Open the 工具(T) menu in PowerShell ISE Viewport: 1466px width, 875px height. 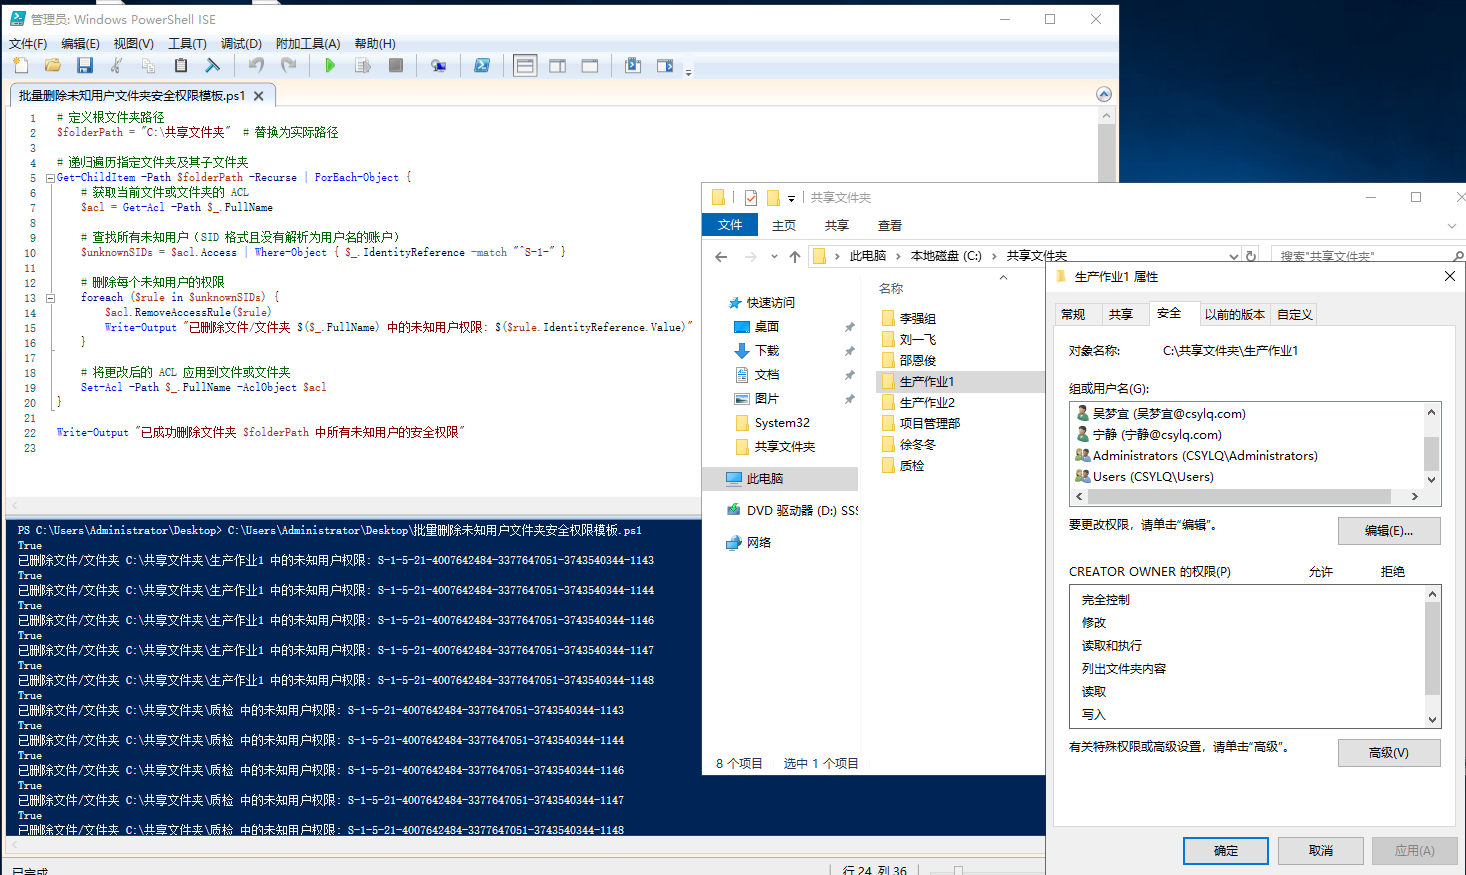click(x=187, y=44)
